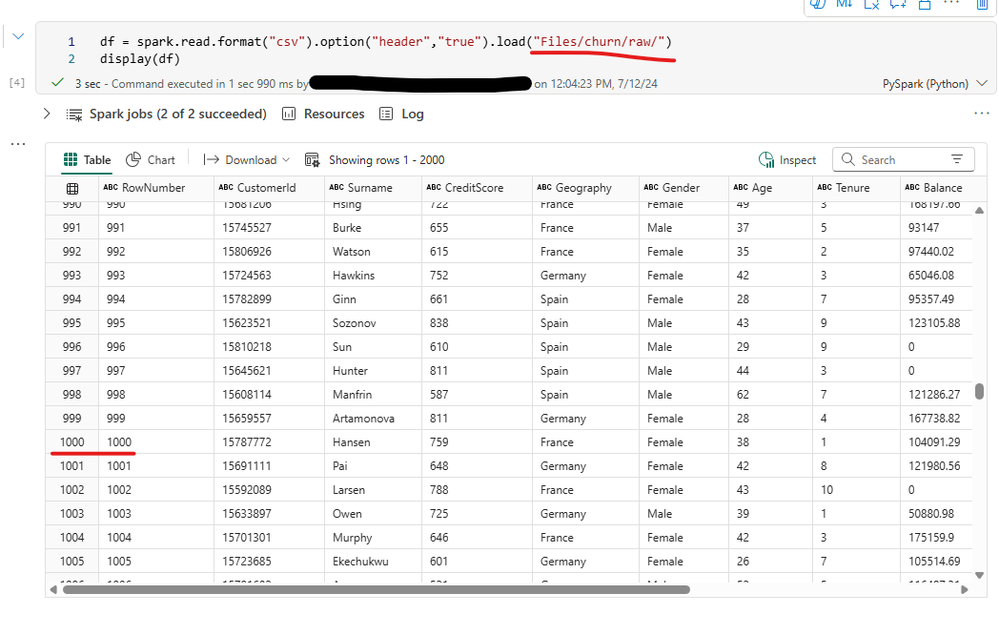Select the Age column header
Image resolution: width=999 pixels, height=637 pixels.
(x=770, y=188)
